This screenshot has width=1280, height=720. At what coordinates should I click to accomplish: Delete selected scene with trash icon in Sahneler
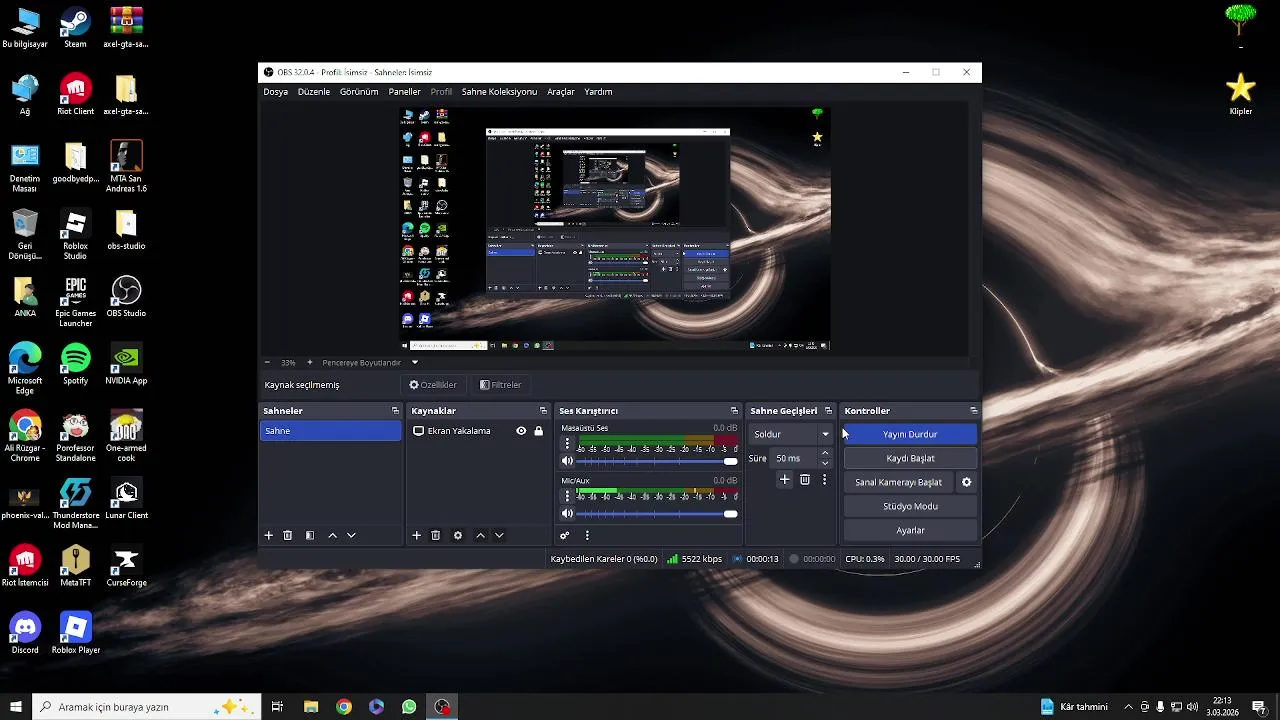coord(287,535)
